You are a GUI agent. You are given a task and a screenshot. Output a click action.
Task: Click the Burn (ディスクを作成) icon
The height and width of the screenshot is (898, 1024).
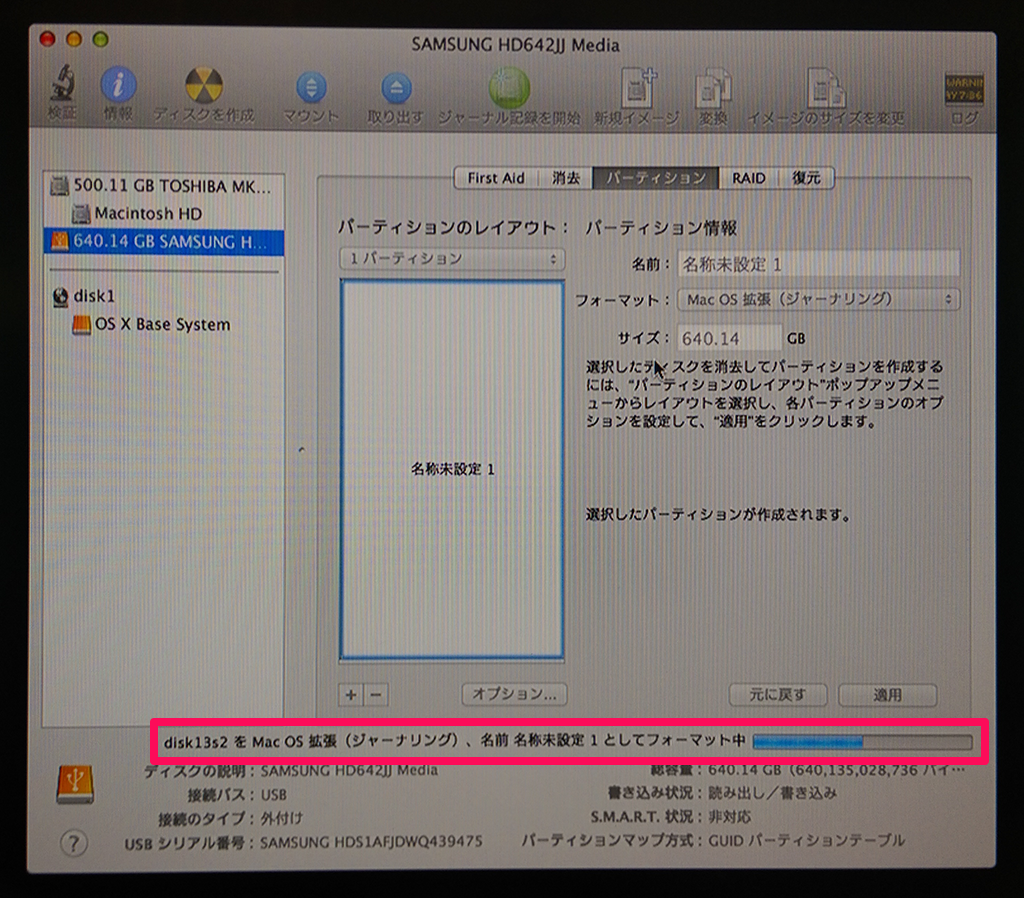click(204, 90)
